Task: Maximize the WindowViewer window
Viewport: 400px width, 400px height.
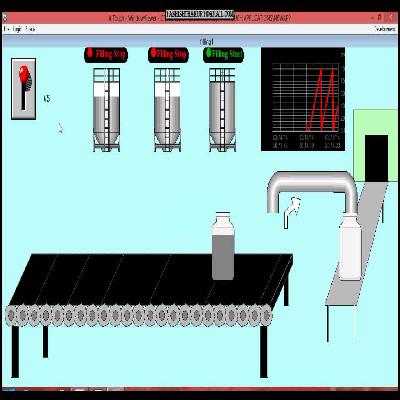Action: coord(380,17)
